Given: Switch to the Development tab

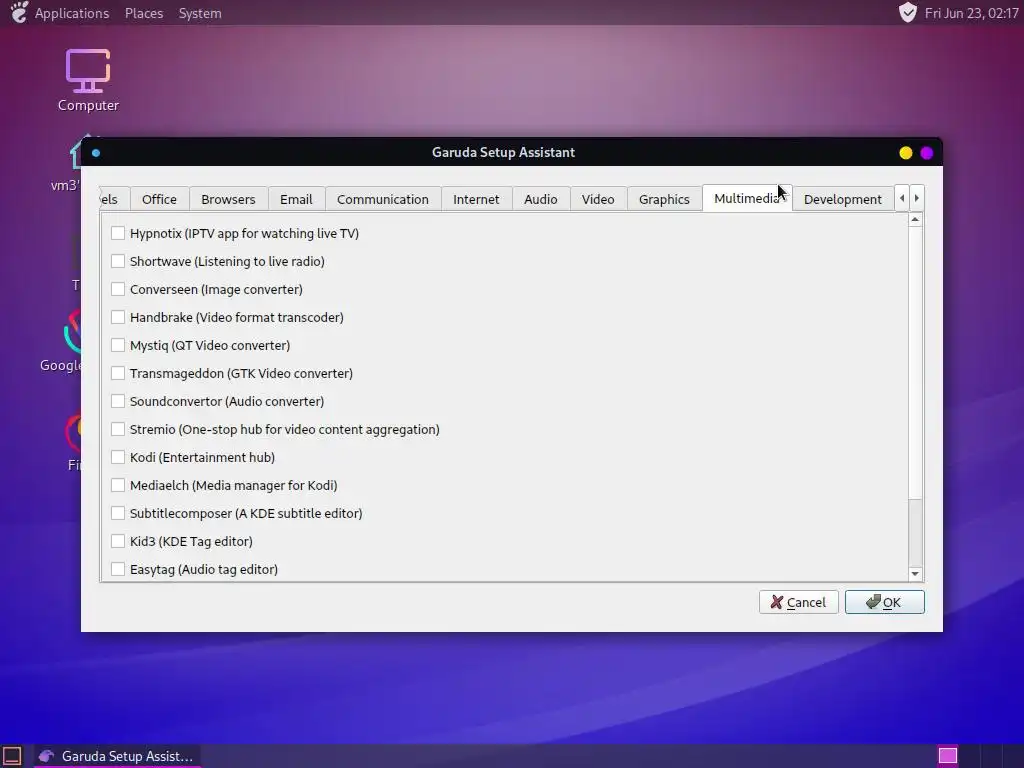Looking at the screenshot, I should click(842, 199).
